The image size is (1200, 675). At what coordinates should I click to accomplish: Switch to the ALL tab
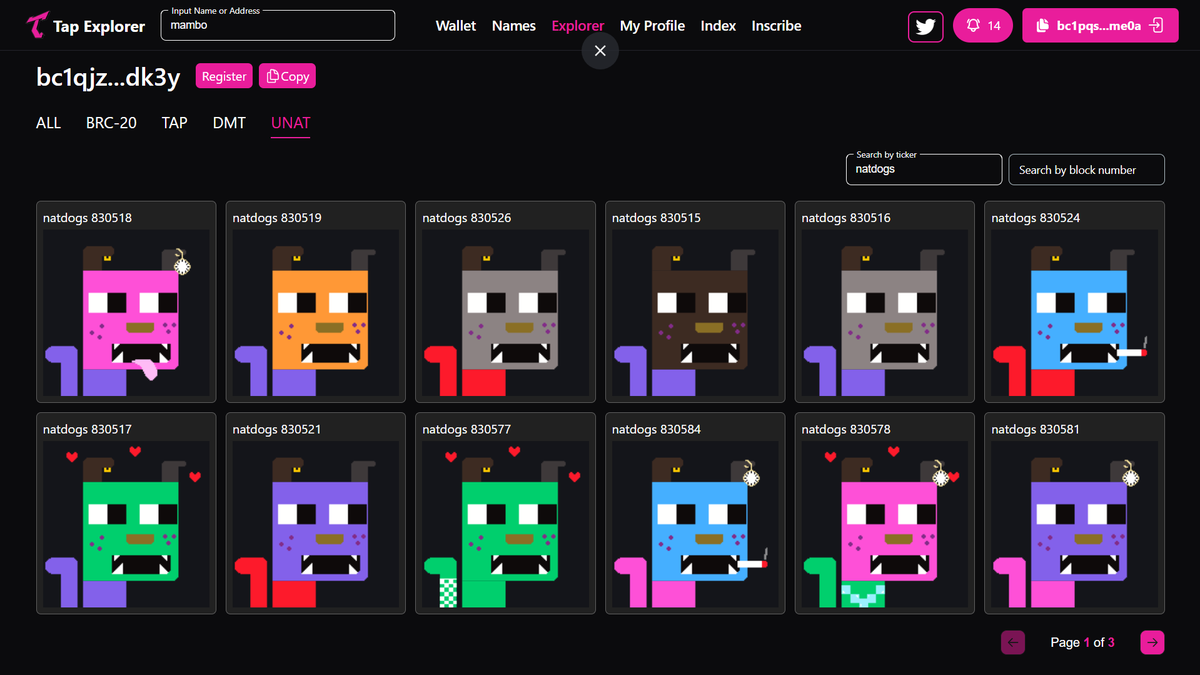(49, 123)
